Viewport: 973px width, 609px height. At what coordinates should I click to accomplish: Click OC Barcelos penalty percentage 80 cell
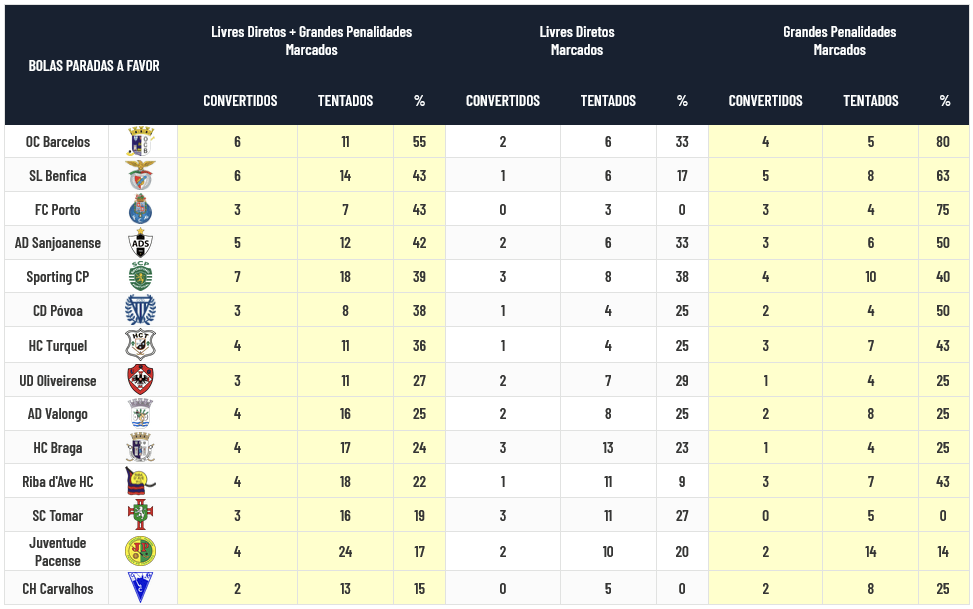(x=943, y=142)
